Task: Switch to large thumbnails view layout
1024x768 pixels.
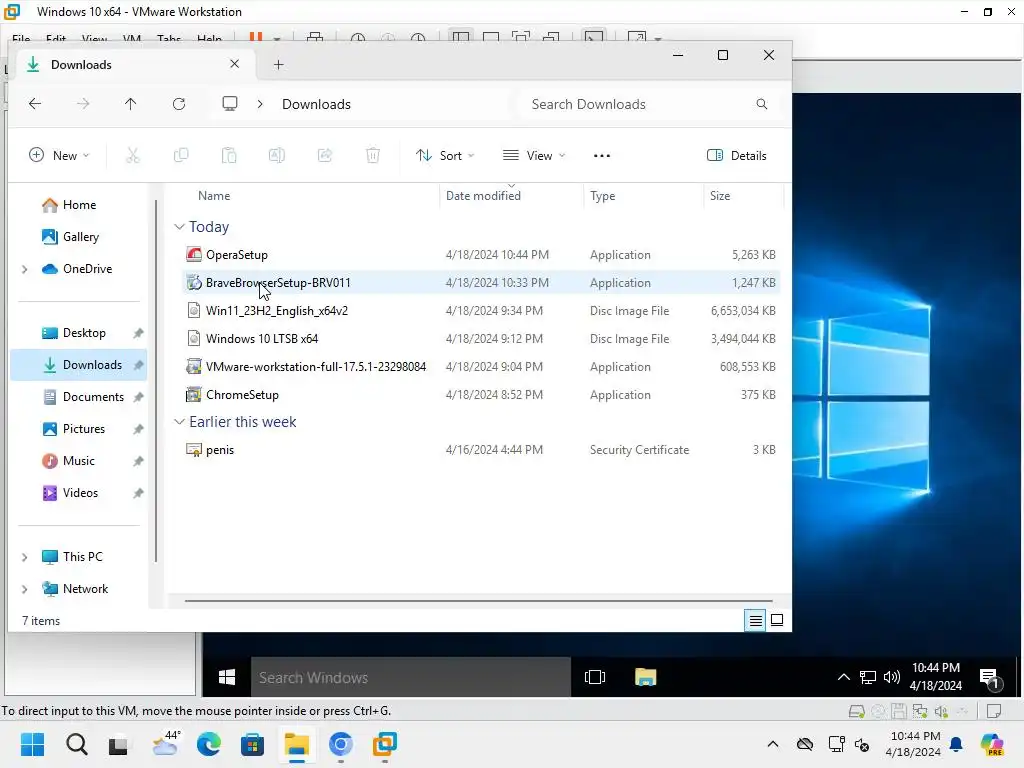Action: [777, 620]
